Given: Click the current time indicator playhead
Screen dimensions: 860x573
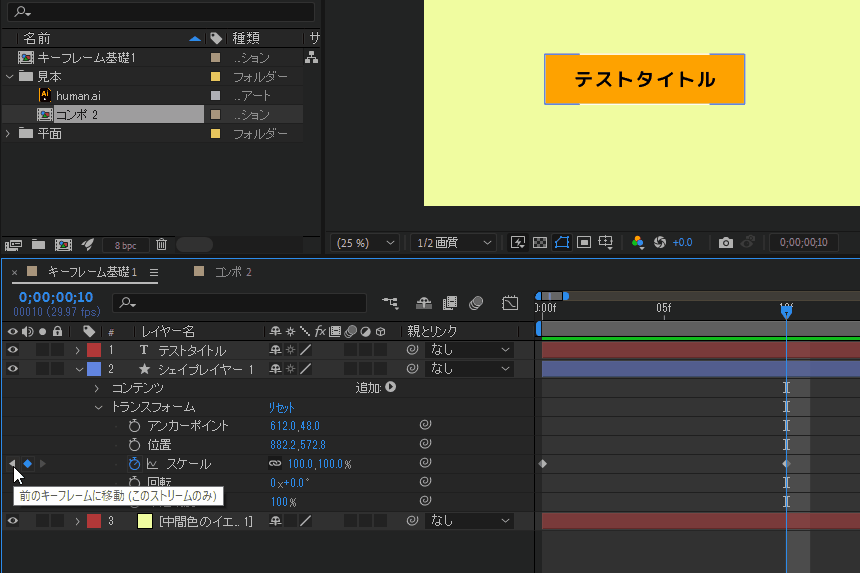Looking at the screenshot, I should tap(786, 311).
